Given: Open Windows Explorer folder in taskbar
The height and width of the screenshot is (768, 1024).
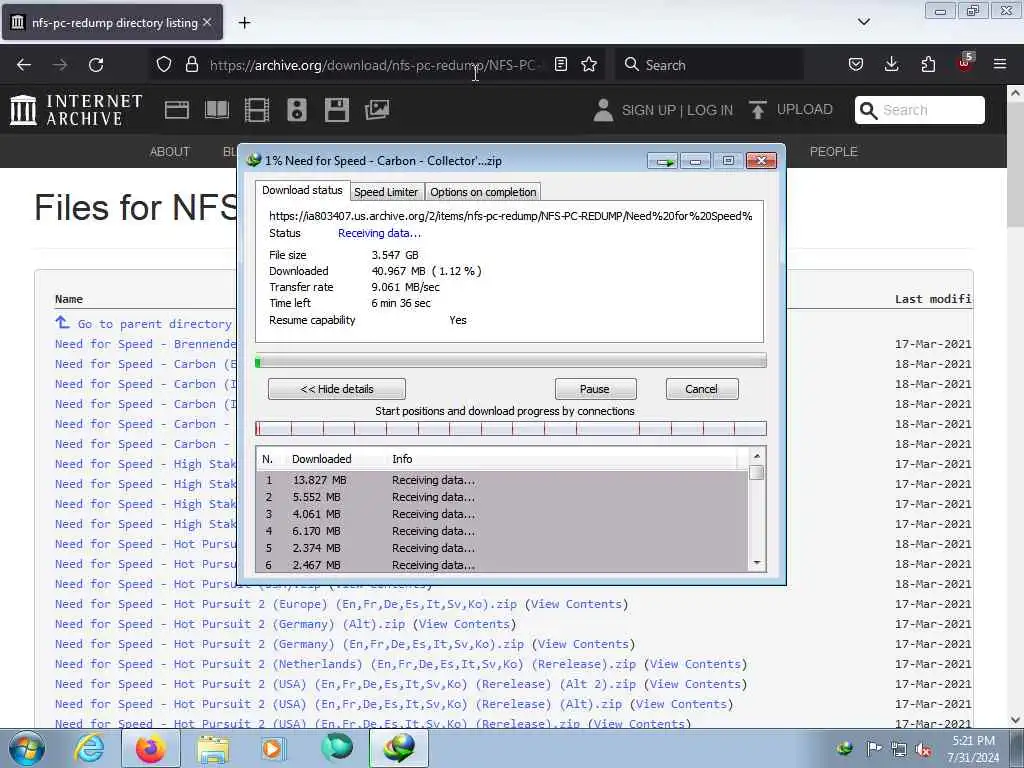Looking at the screenshot, I should tap(213, 748).
